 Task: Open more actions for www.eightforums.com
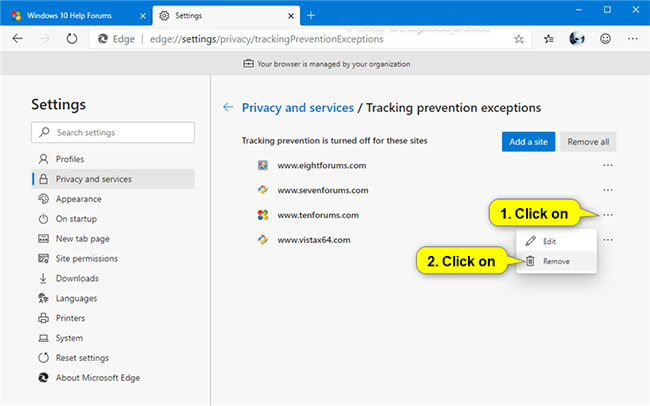point(608,165)
